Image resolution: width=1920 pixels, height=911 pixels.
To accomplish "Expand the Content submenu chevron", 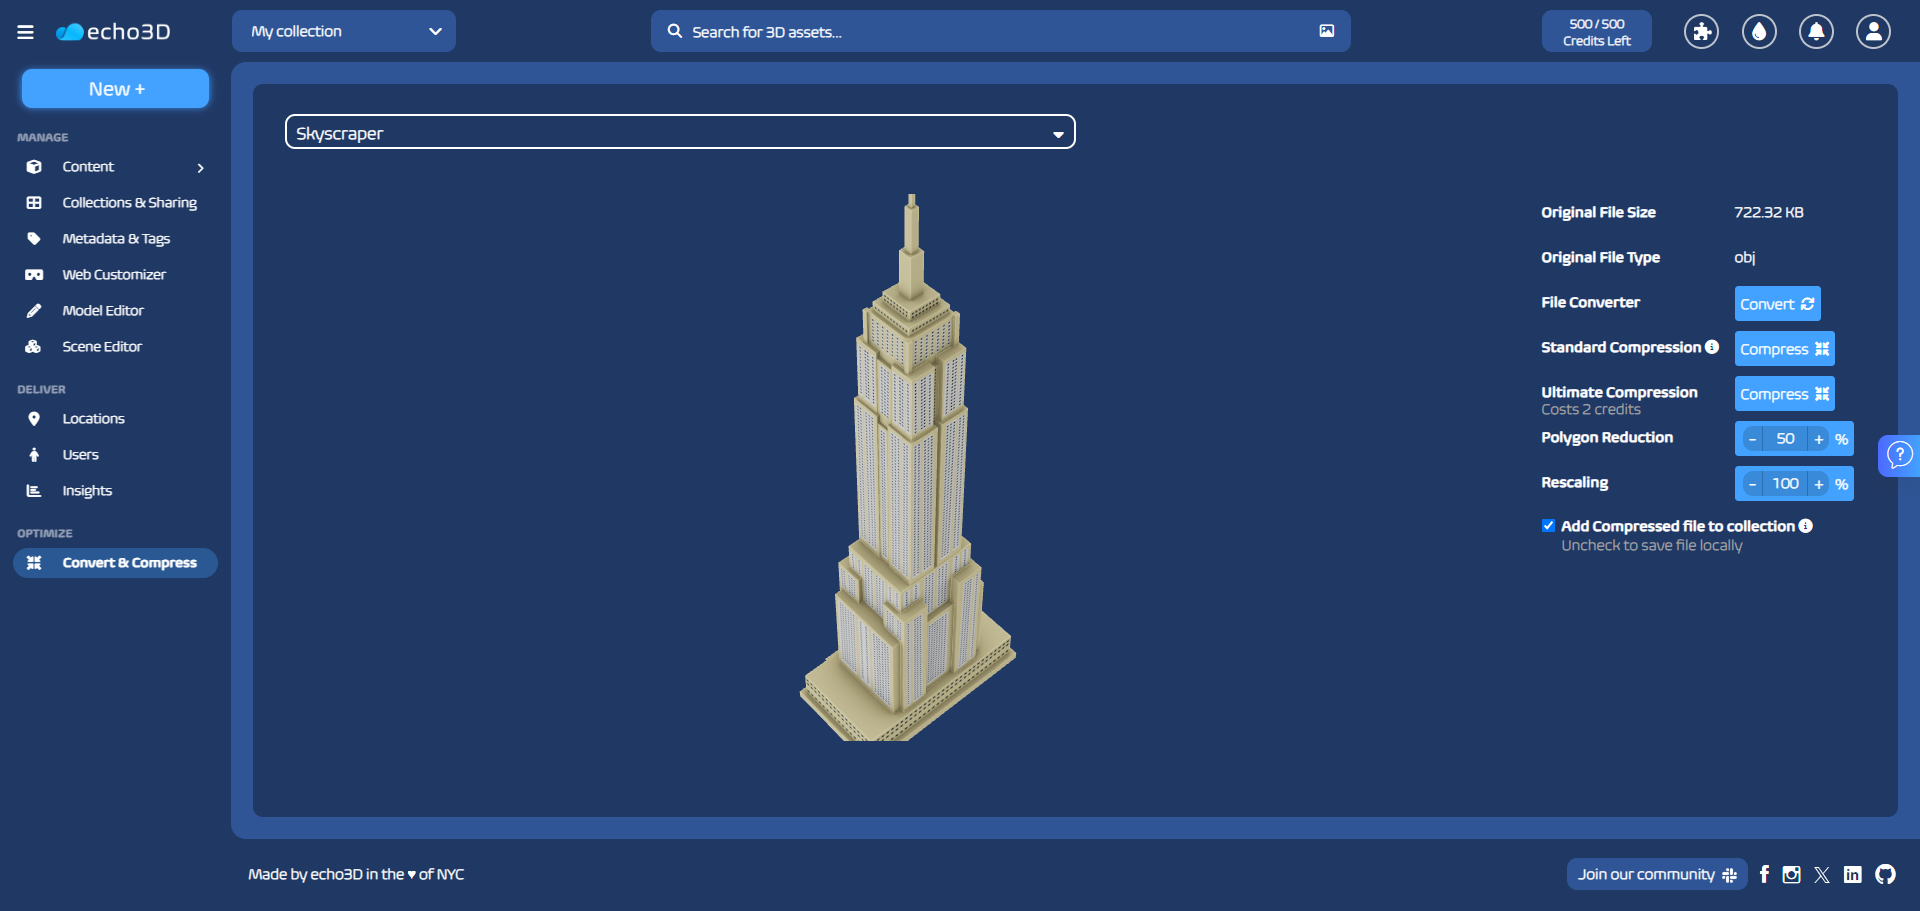I will coord(201,168).
